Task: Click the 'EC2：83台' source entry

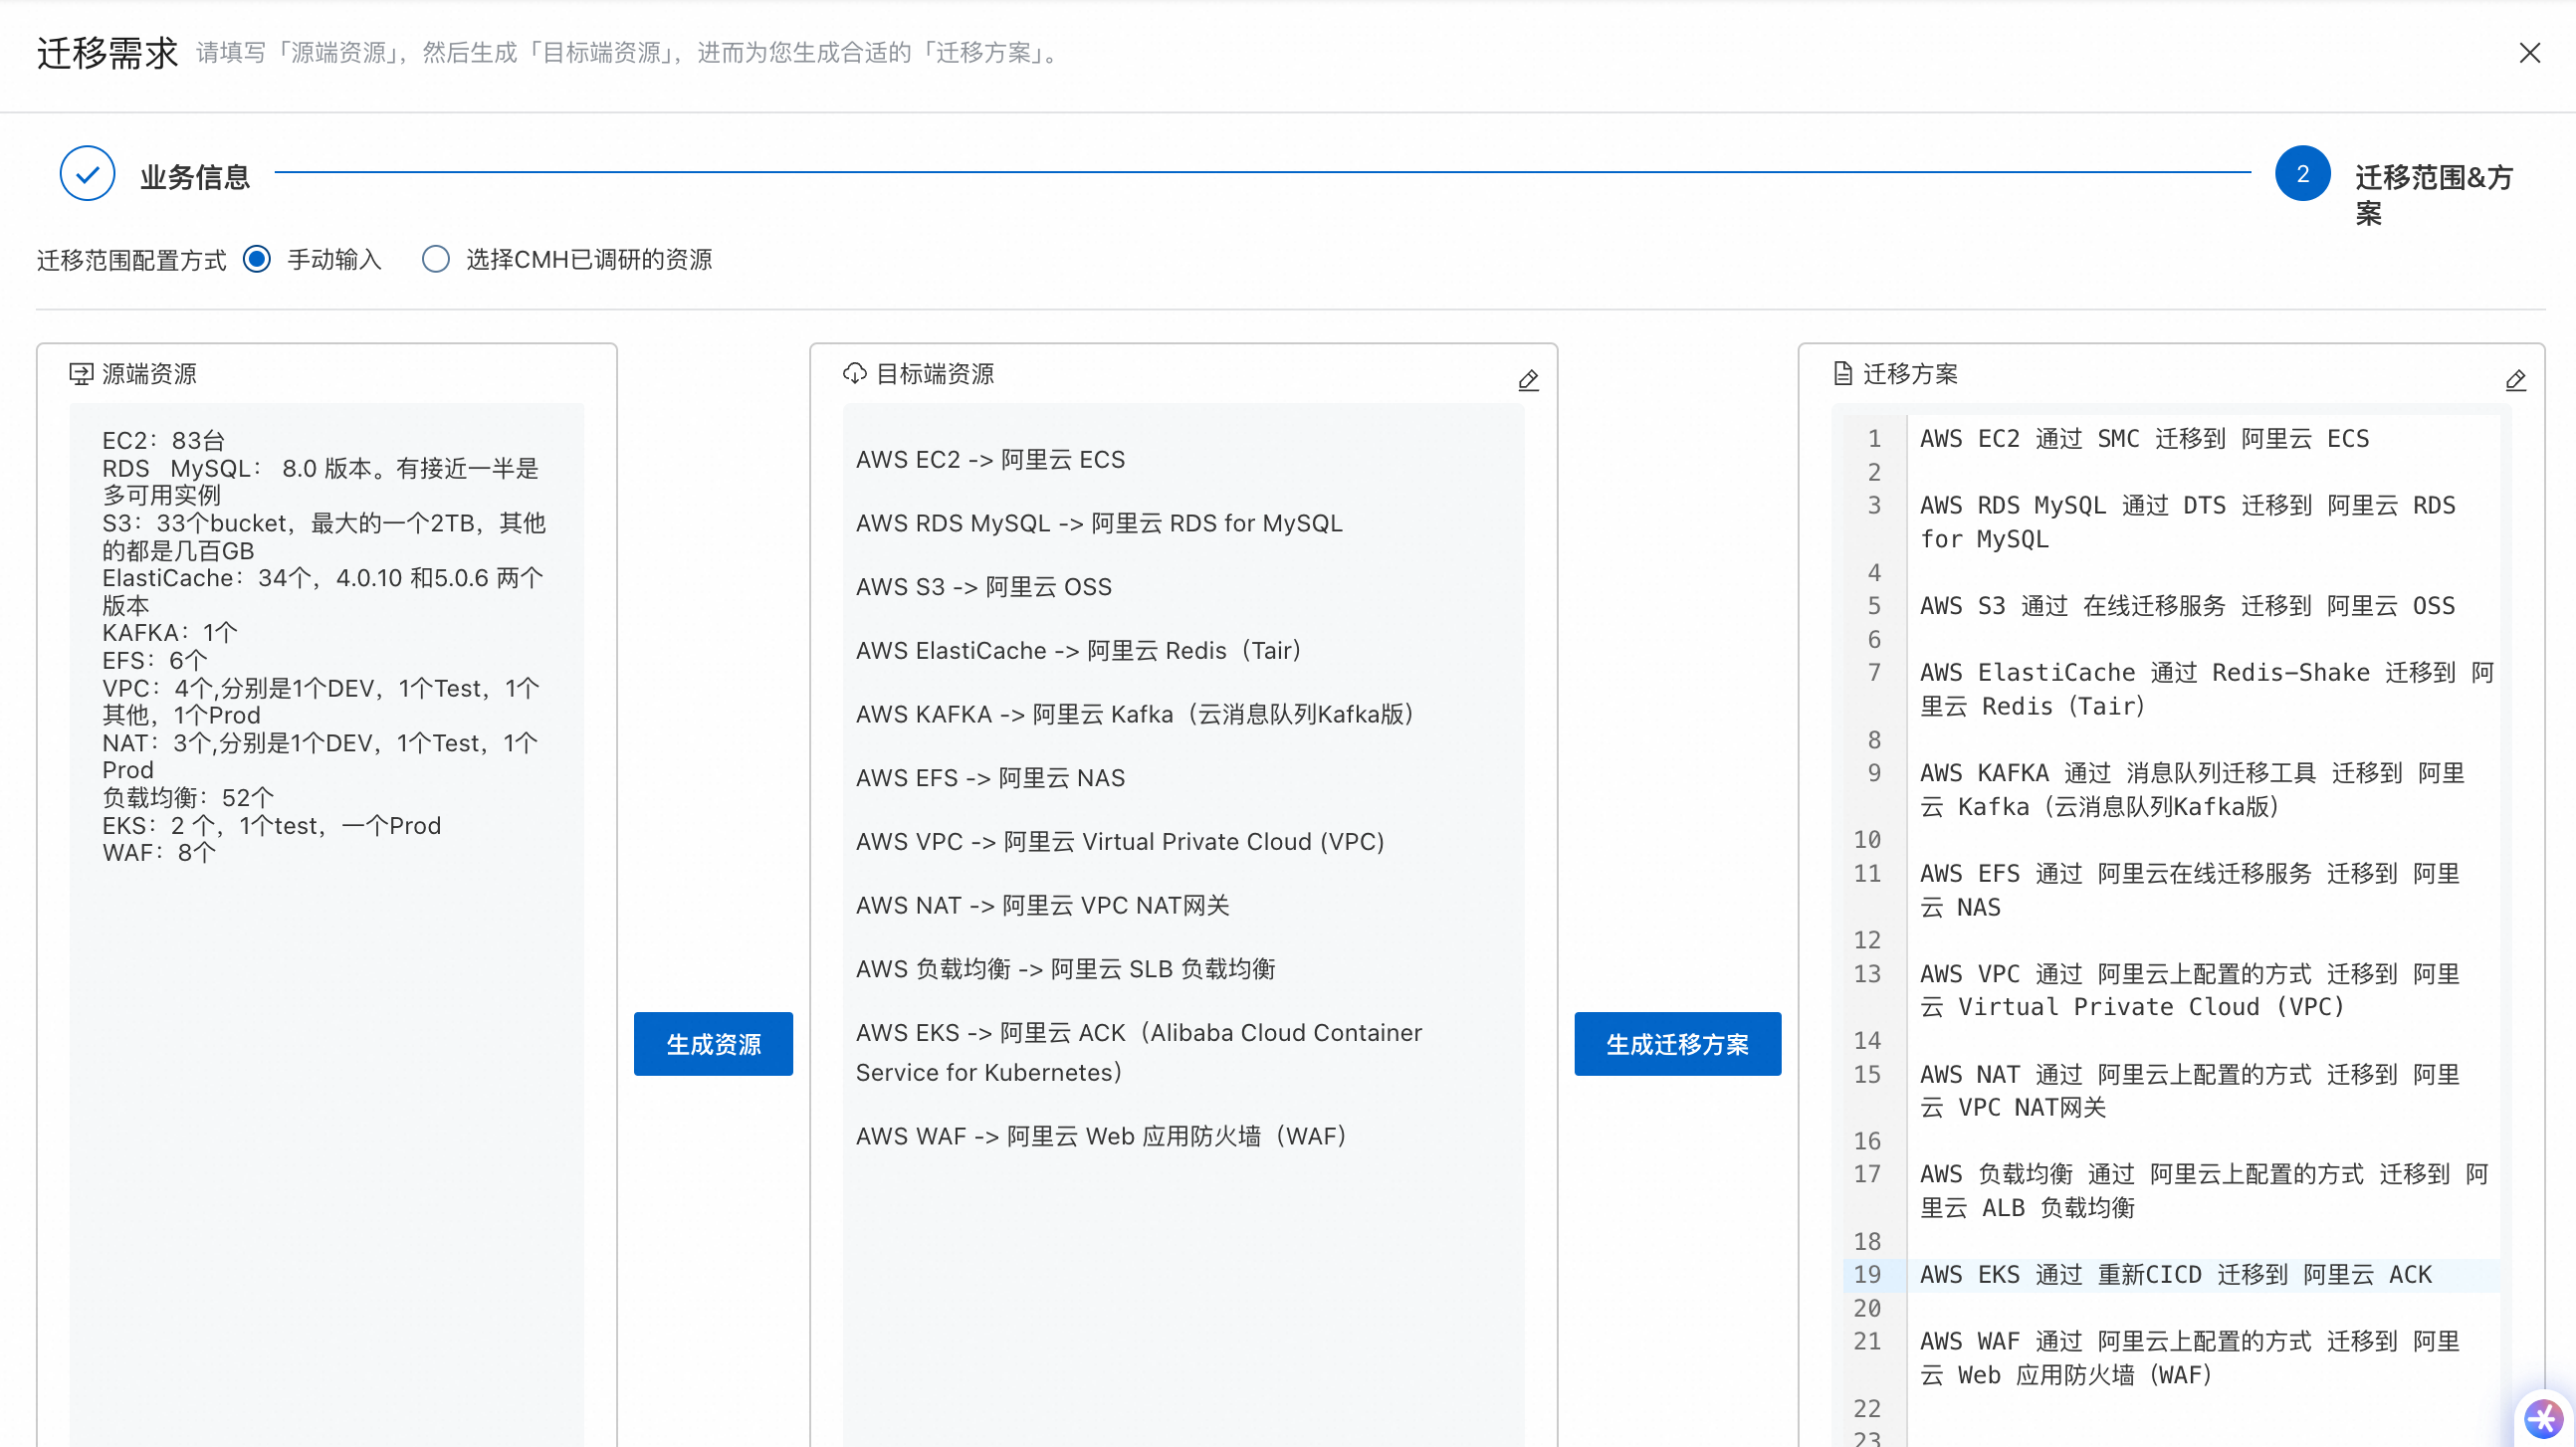Action: click(163, 440)
